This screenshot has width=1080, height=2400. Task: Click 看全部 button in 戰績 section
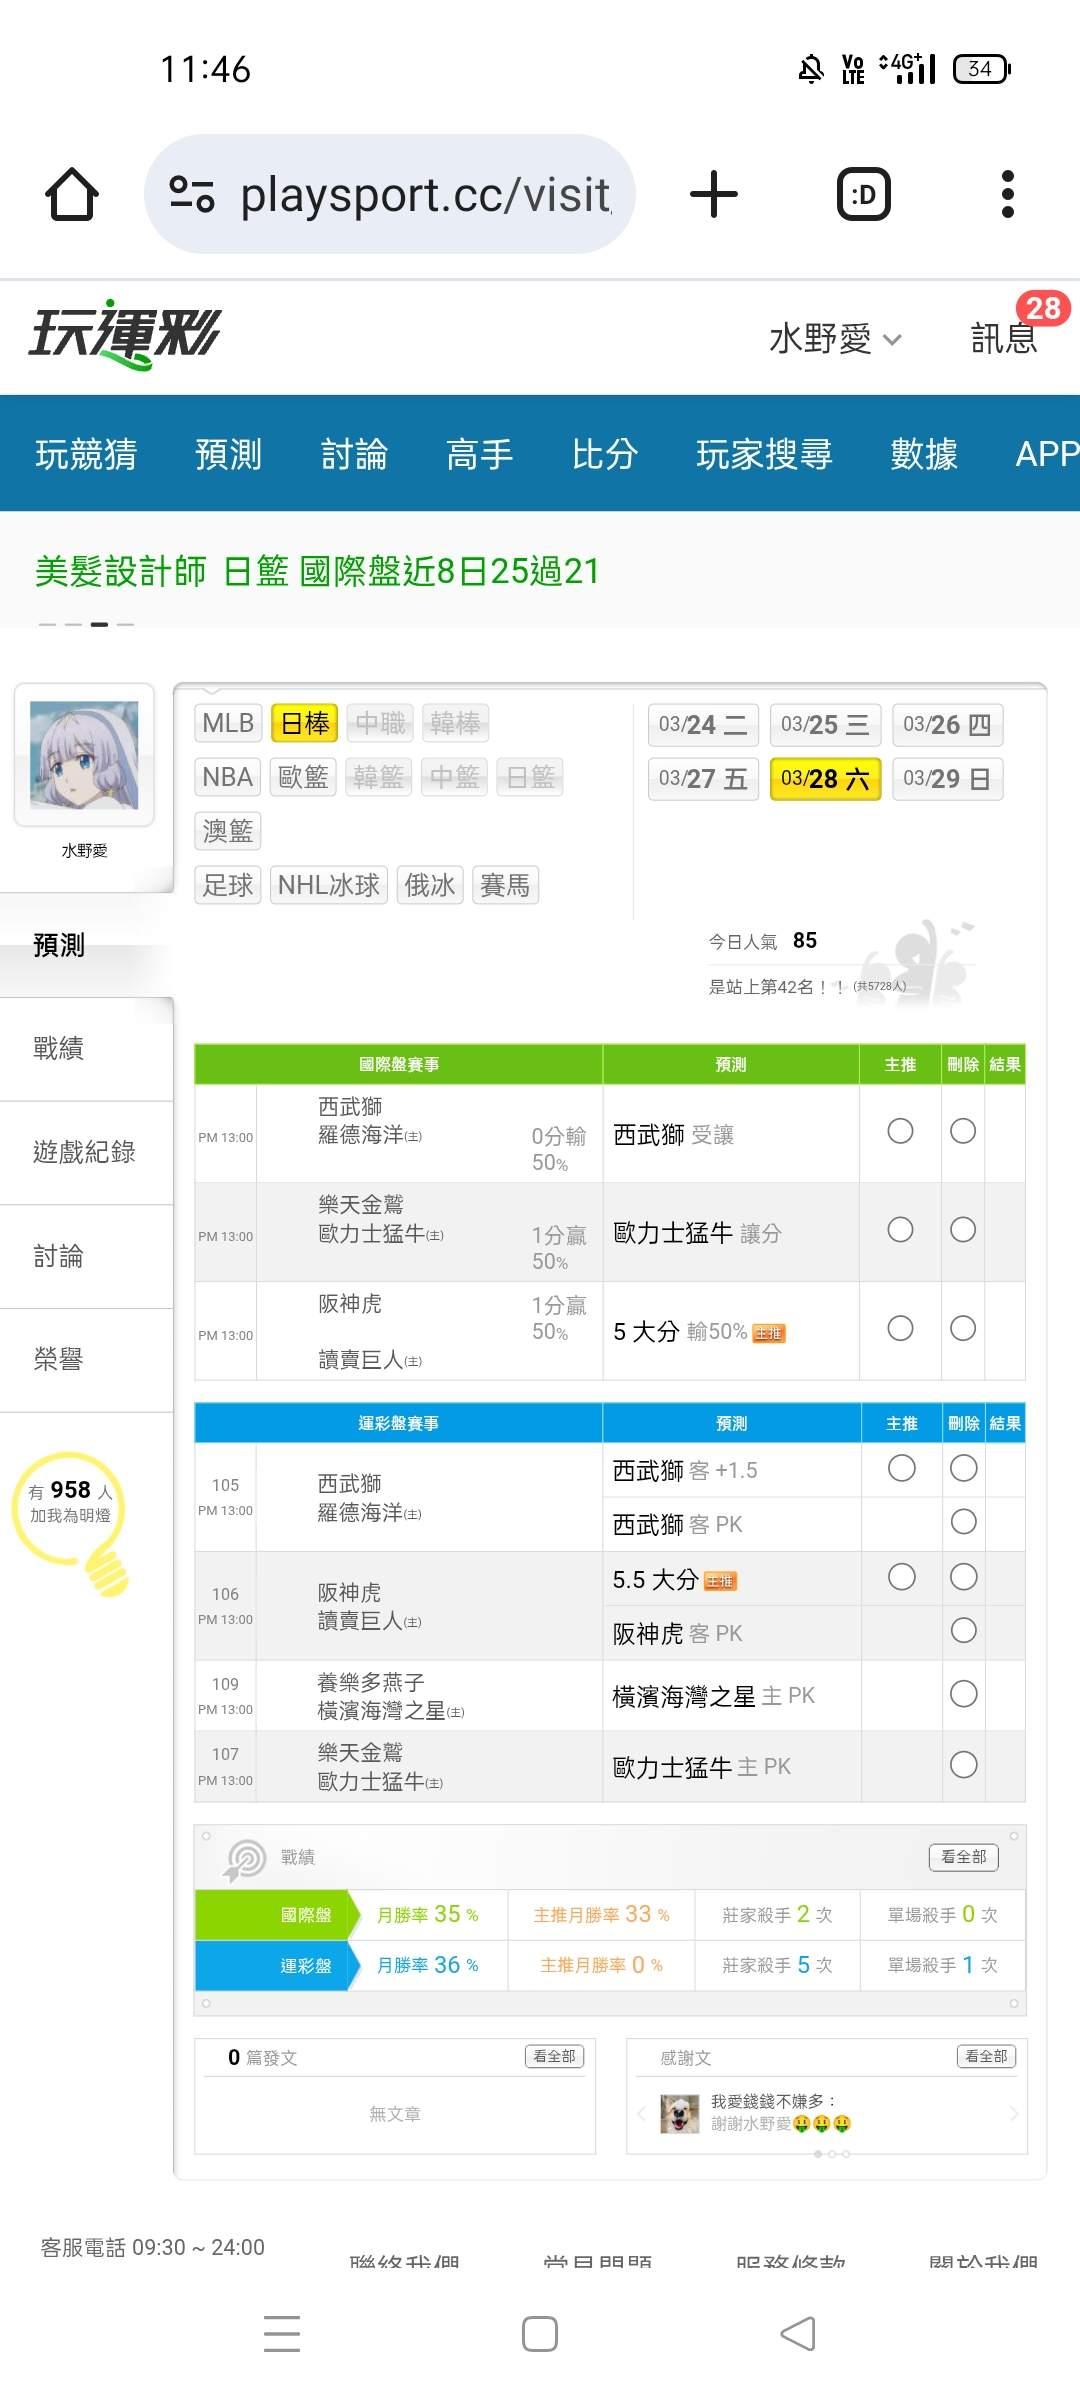(x=963, y=1857)
